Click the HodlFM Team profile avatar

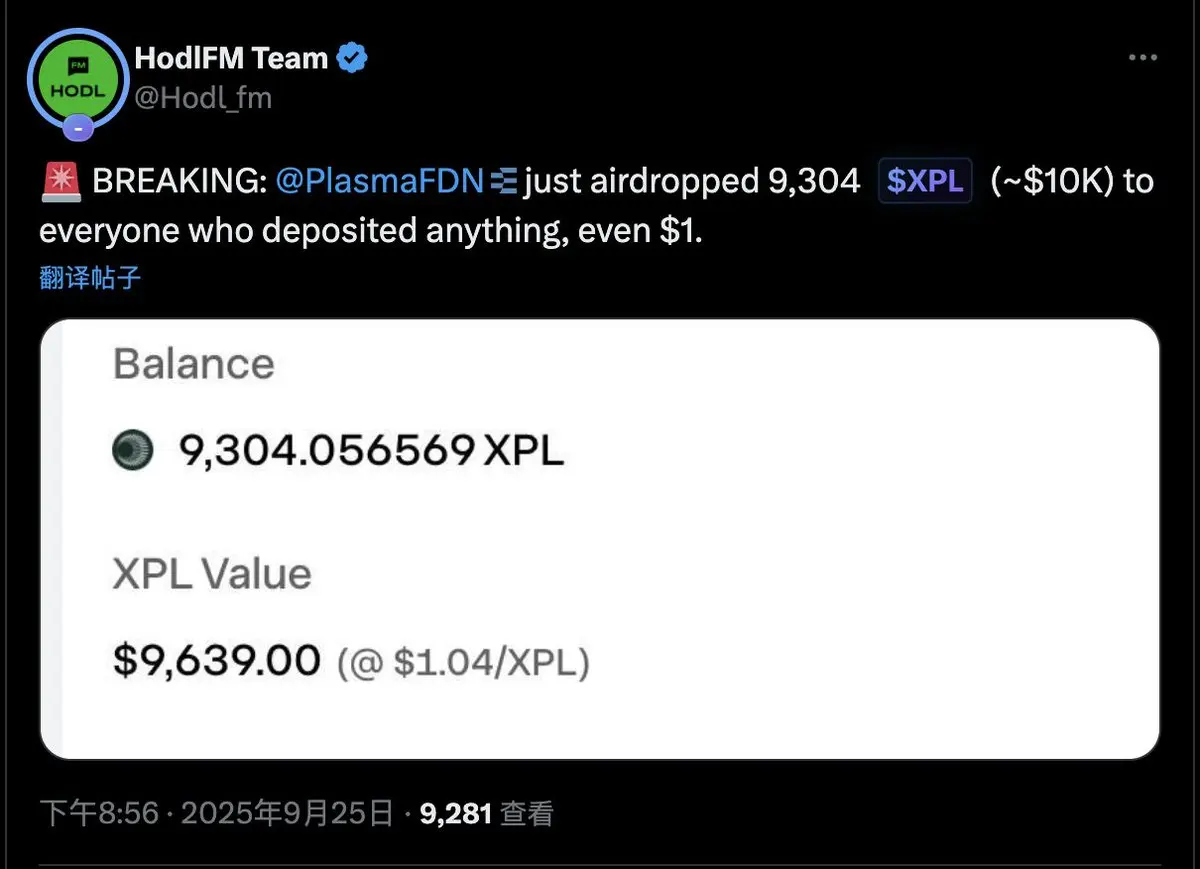pyautogui.click(x=78, y=80)
